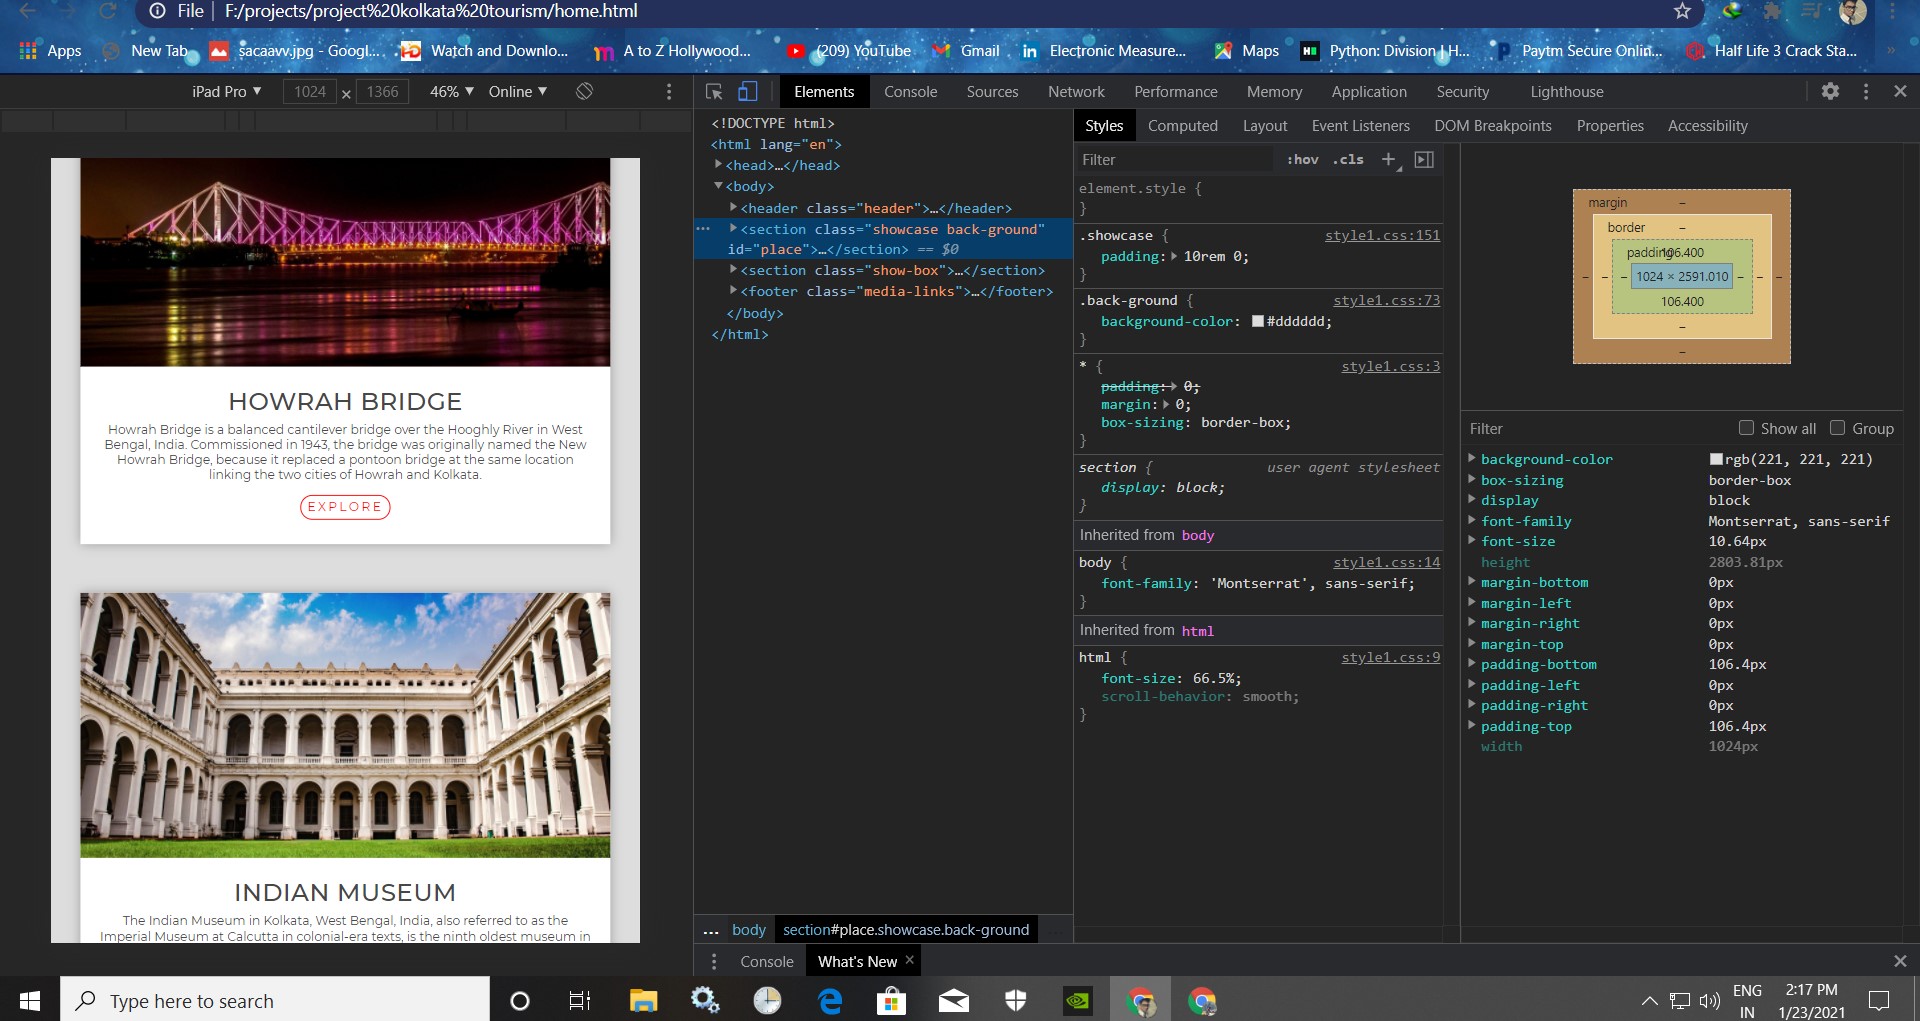Open Chrome from the taskbar

1143,999
